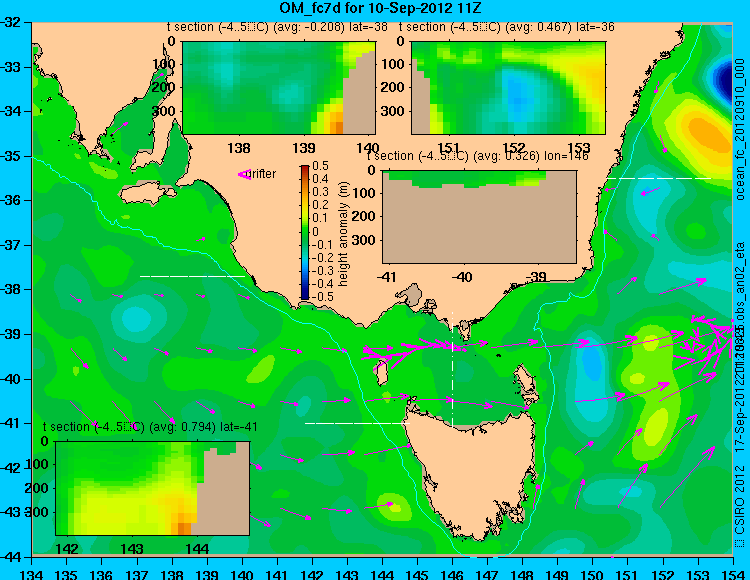
Task: Click the 'height anomaly (m)' color bar label
Action: click(x=342, y=234)
